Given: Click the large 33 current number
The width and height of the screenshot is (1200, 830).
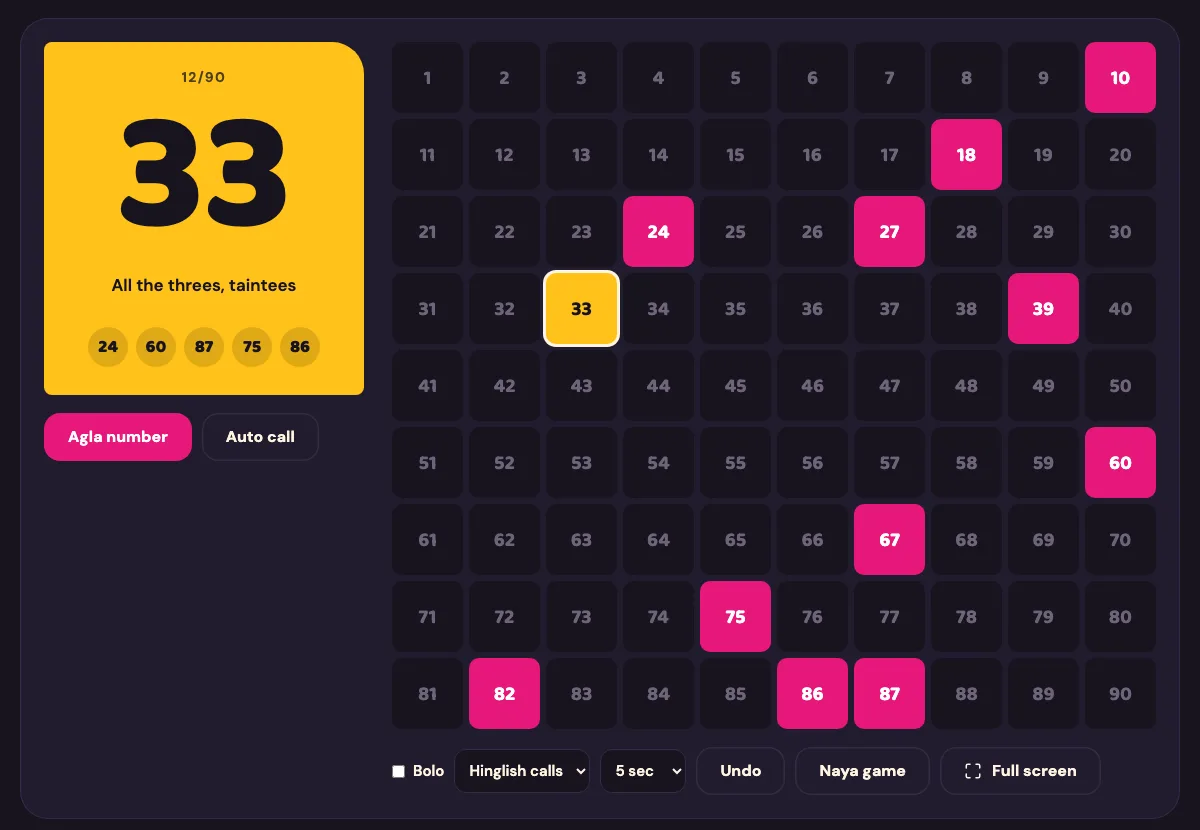Looking at the screenshot, I should click(204, 173).
